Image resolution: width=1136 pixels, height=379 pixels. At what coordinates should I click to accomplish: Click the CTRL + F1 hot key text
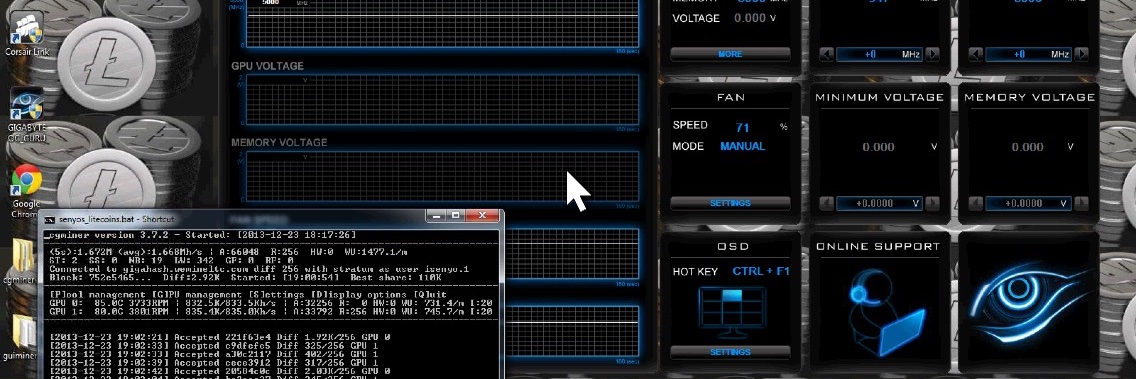coord(761,272)
